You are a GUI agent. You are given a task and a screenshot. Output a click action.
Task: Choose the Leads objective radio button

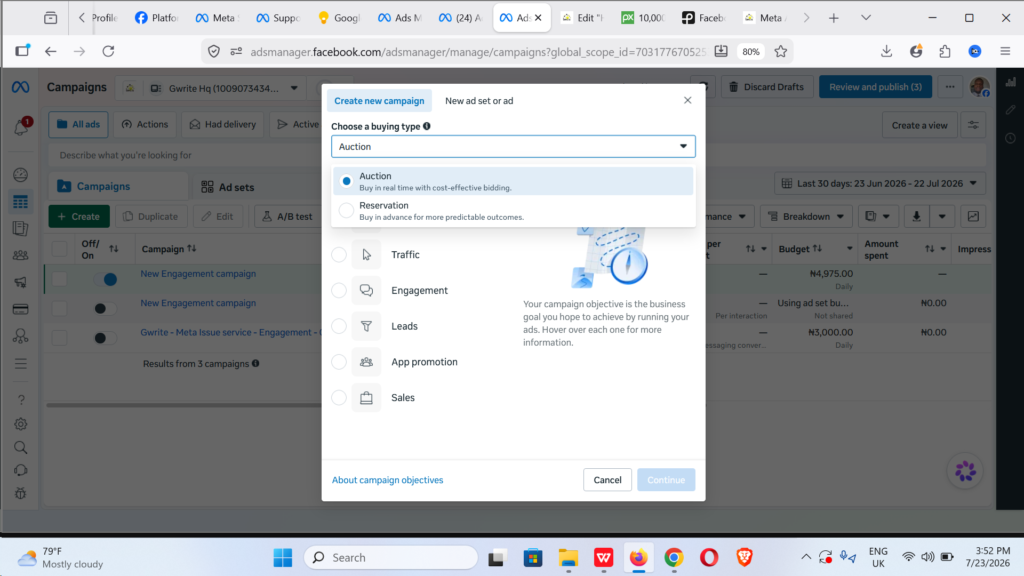point(339,326)
